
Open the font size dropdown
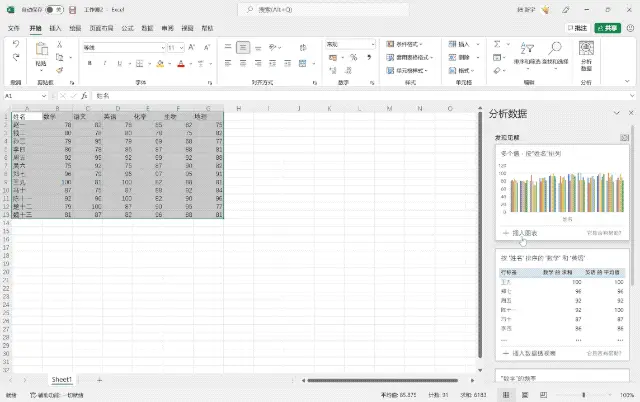click(x=181, y=48)
